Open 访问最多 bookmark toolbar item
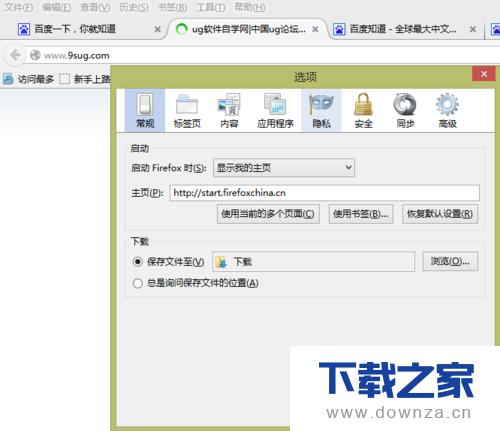Screen dimensions: 500x431 point(29,79)
